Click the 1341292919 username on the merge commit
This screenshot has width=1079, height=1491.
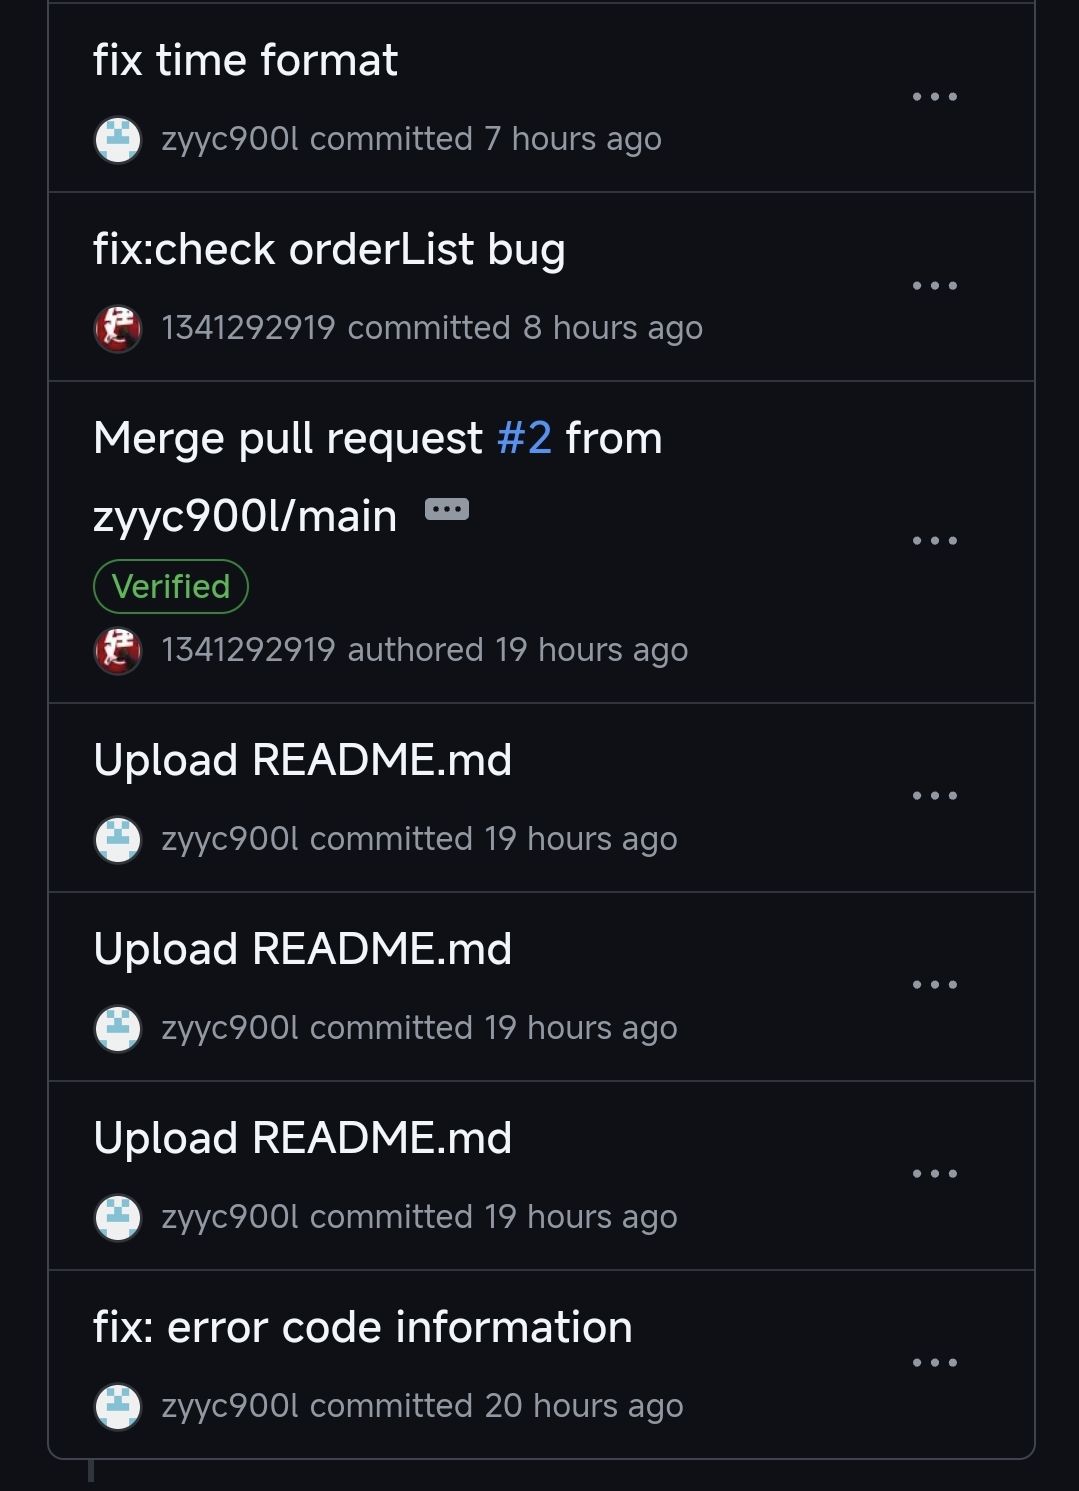[248, 649]
